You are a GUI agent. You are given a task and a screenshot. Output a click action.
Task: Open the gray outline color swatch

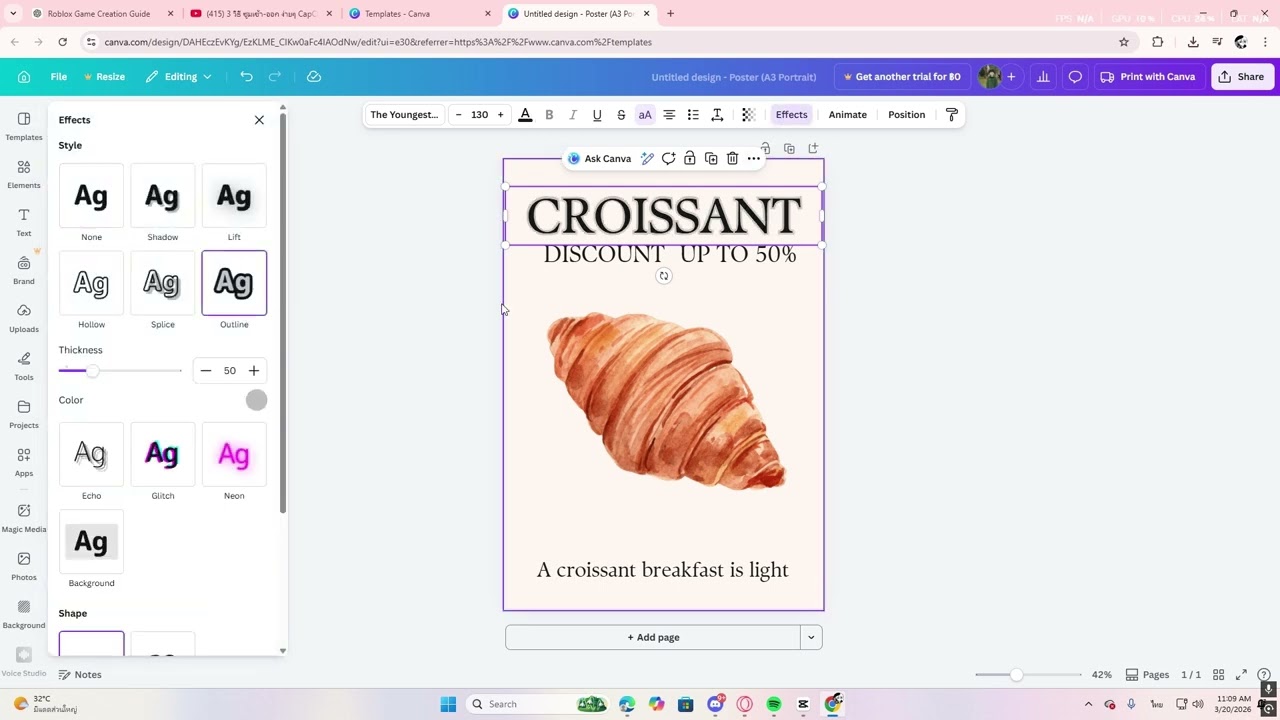point(256,400)
